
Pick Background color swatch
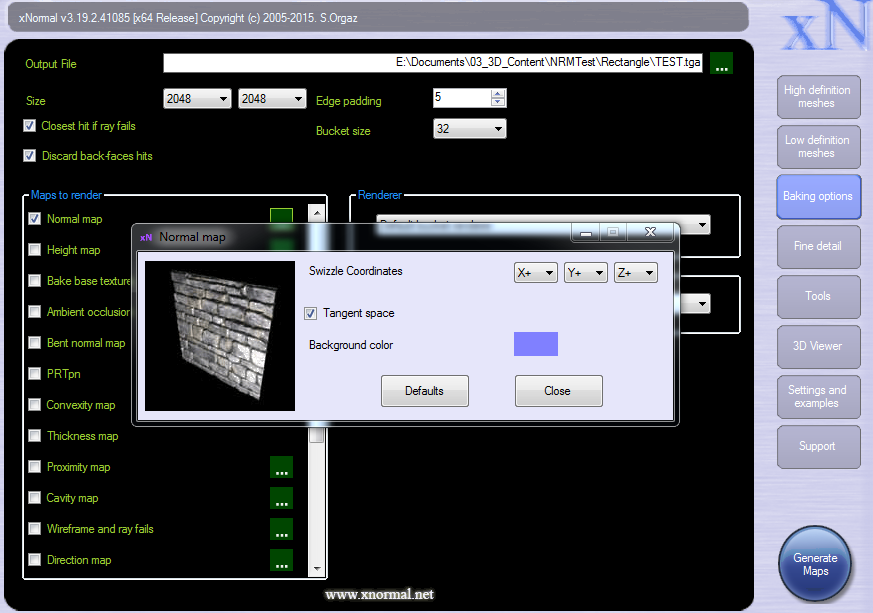coord(536,344)
